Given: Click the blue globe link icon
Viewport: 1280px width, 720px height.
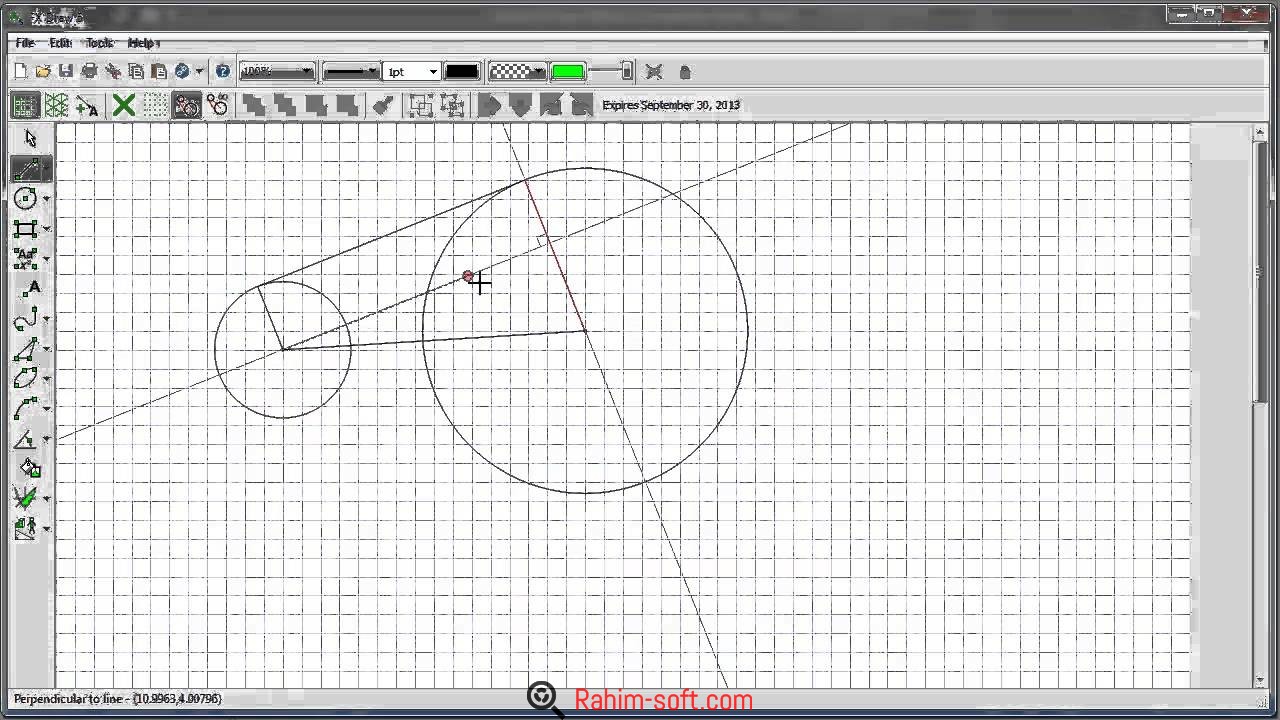Looking at the screenshot, I should click(182, 72).
